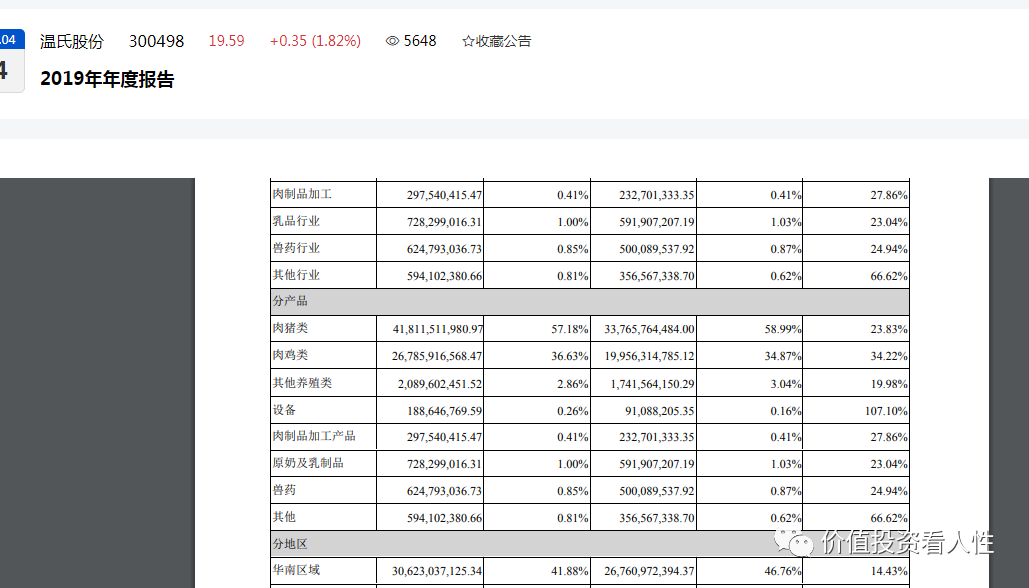Click cost value 19,956,314,785.12
The image size is (1029, 588).
click(x=649, y=356)
